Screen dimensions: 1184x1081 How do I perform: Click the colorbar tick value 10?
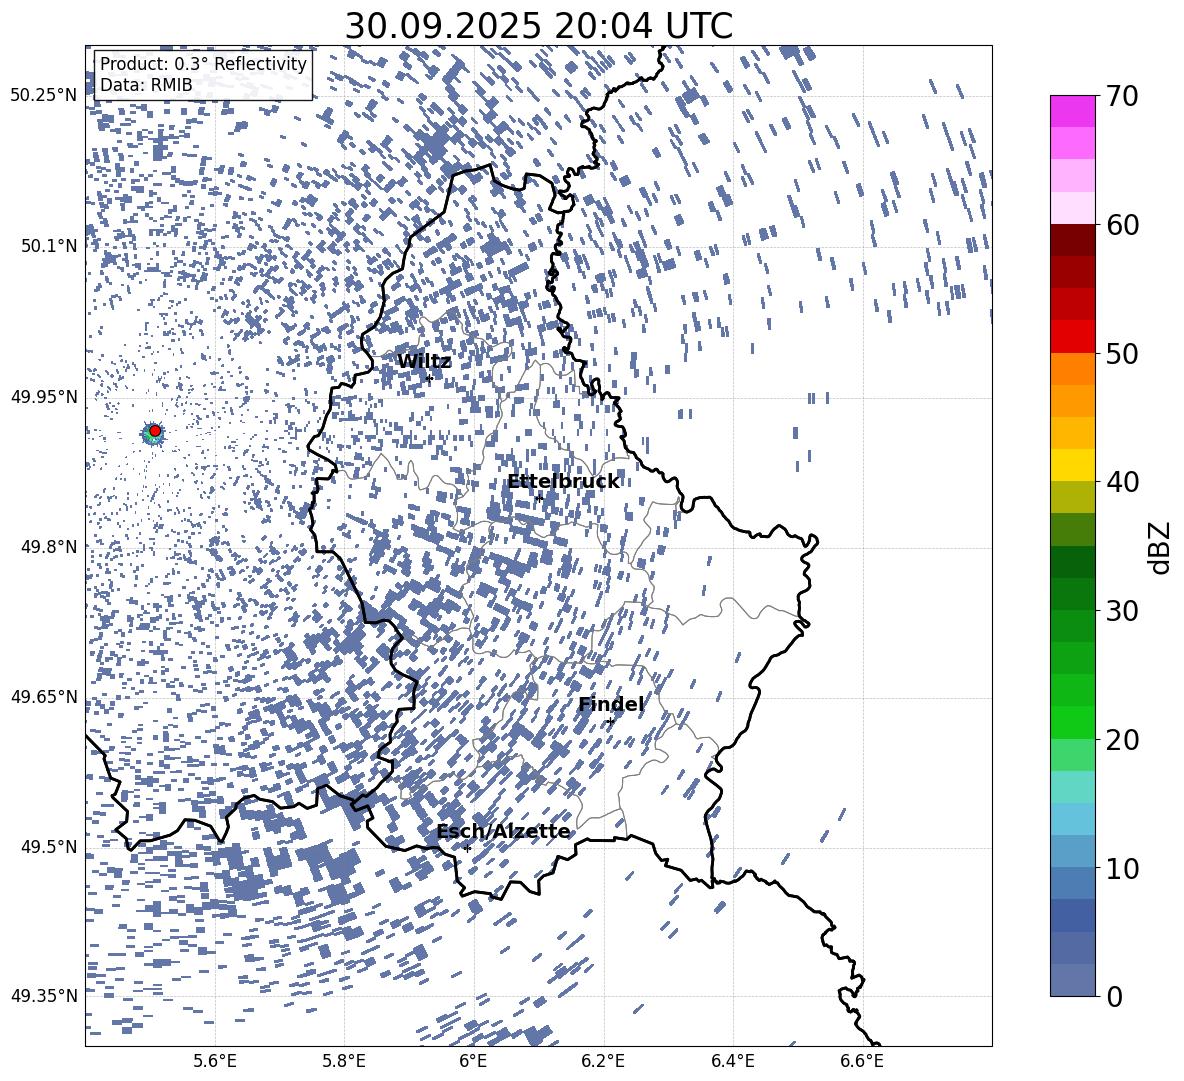[1122, 868]
